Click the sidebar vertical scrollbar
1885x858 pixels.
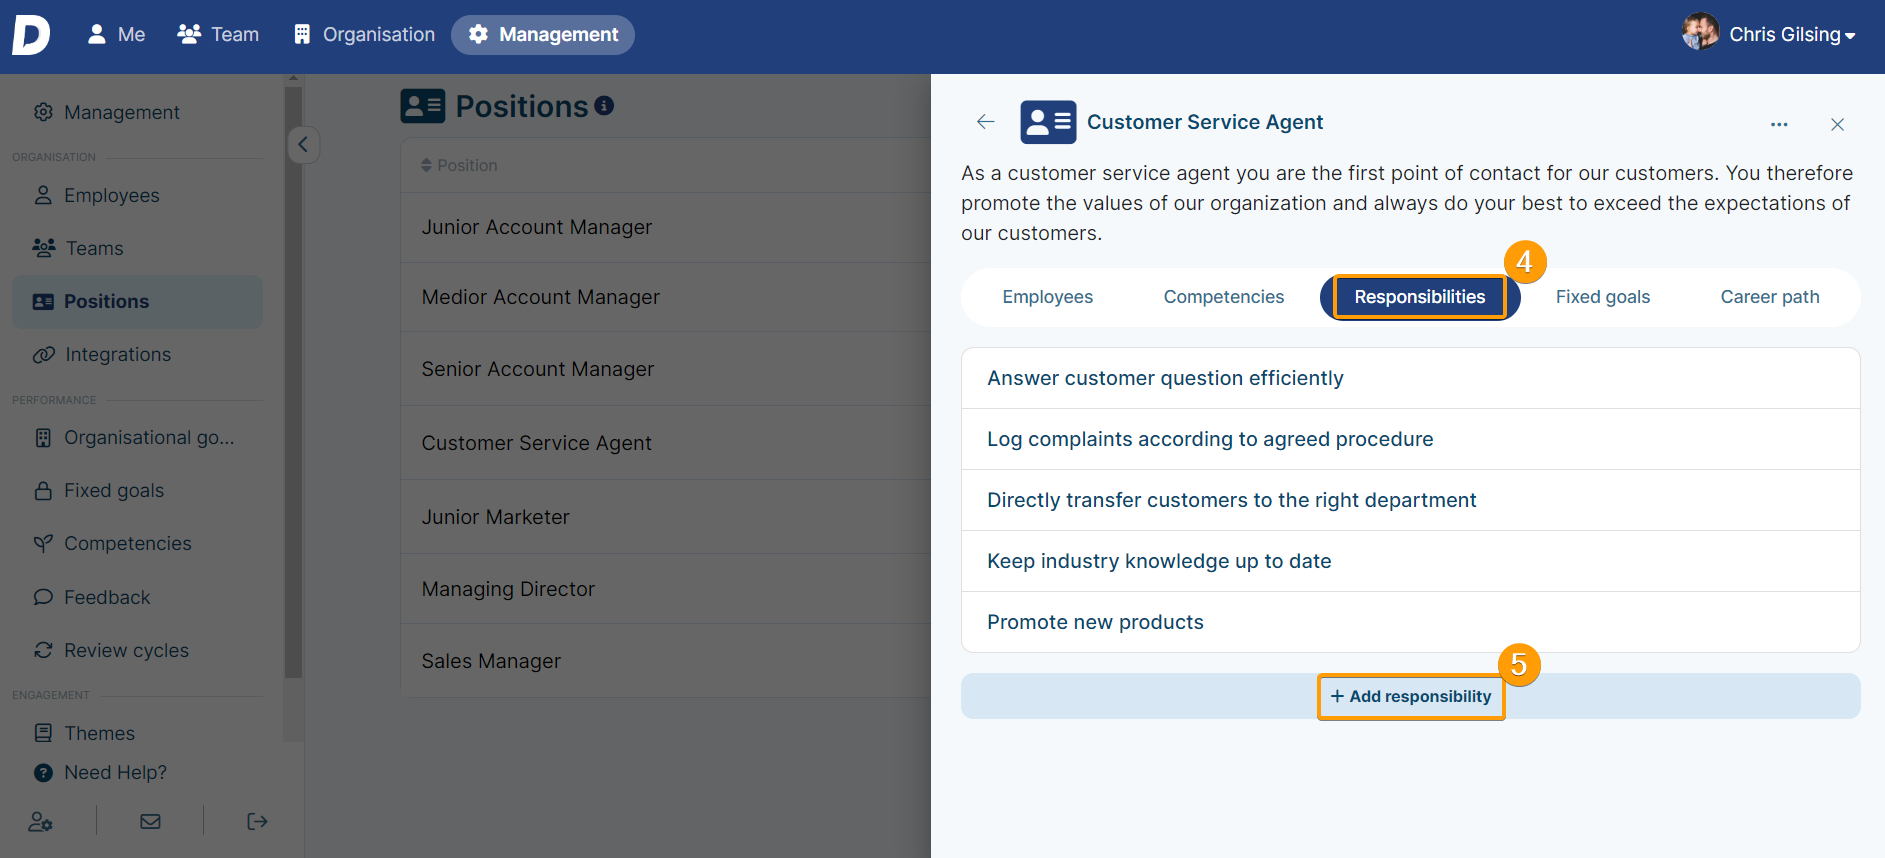click(x=293, y=380)
